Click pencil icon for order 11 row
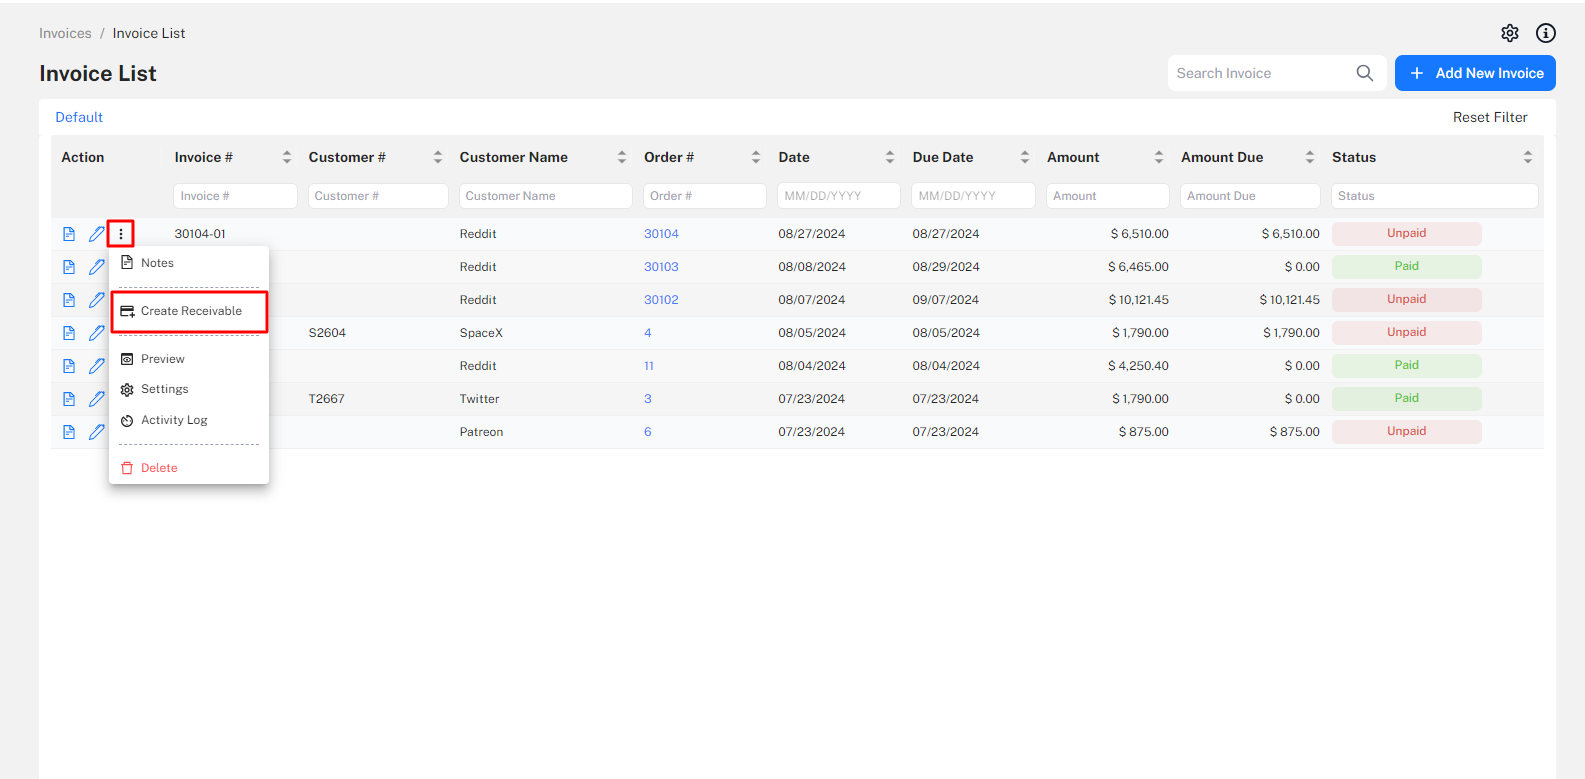The width and height of the screenshot is (1585, 779). (96, 366)
